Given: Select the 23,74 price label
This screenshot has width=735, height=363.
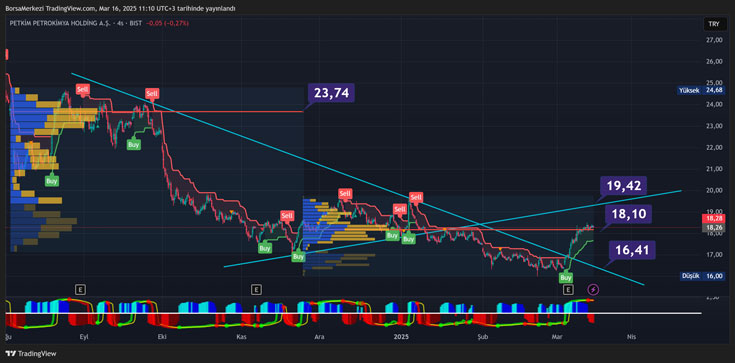Looking at the screenshot, I should 331,93.
